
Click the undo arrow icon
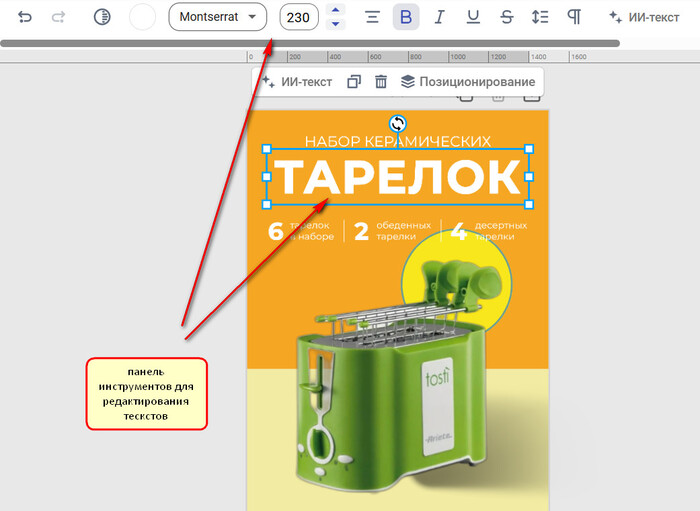pyautogui.click(x=25, y=17)
